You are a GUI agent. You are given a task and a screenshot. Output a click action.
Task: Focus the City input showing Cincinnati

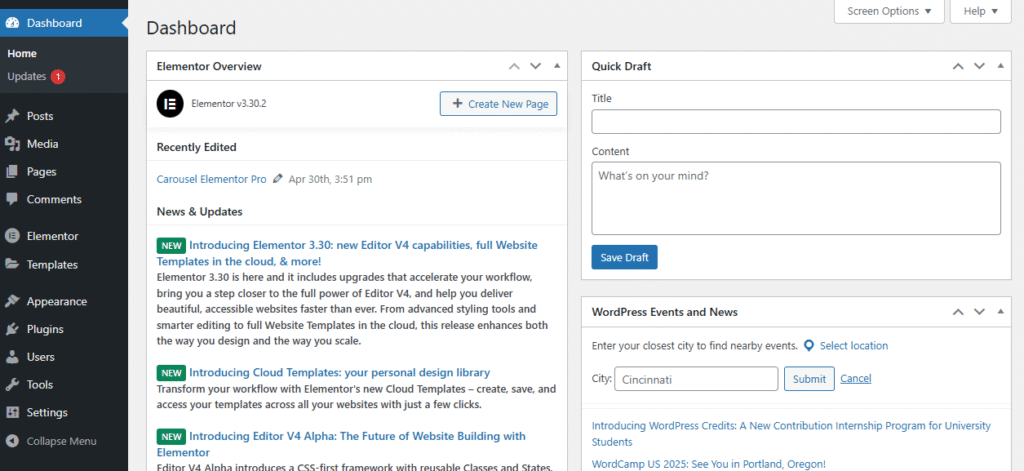tap(696, 379)
